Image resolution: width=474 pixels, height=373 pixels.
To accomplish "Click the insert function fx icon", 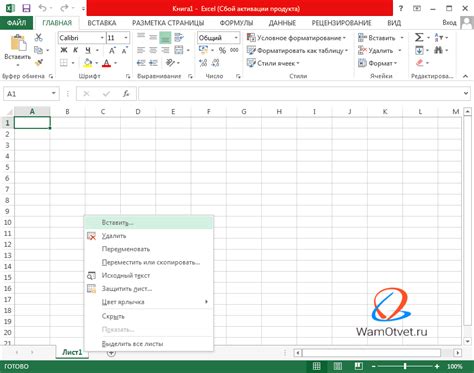I will pos(126,94).
